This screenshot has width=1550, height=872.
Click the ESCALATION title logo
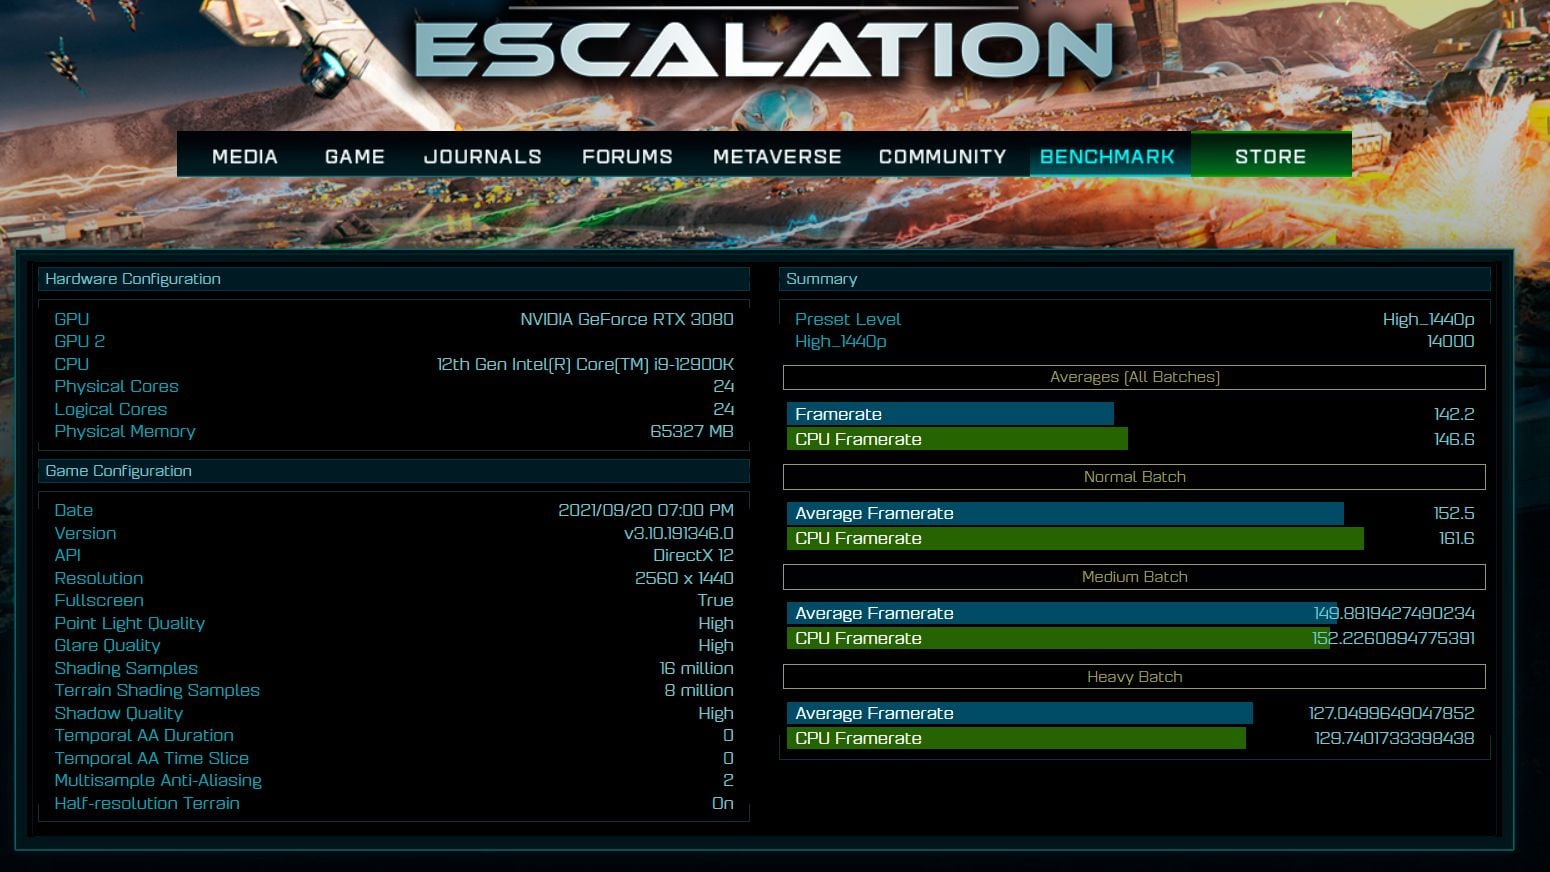tap(764, 48)
